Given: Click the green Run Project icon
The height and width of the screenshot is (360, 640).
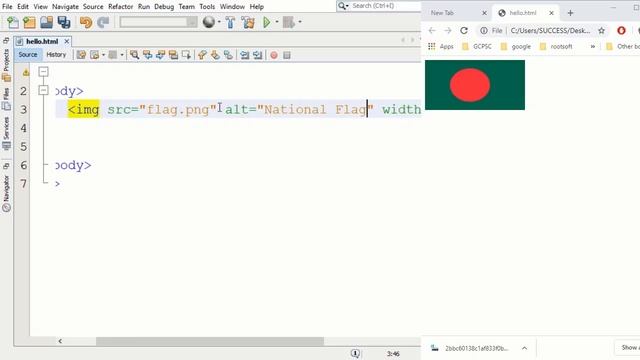Looking at the screenshot, I should pyautogui.click(x=267, y=22).
